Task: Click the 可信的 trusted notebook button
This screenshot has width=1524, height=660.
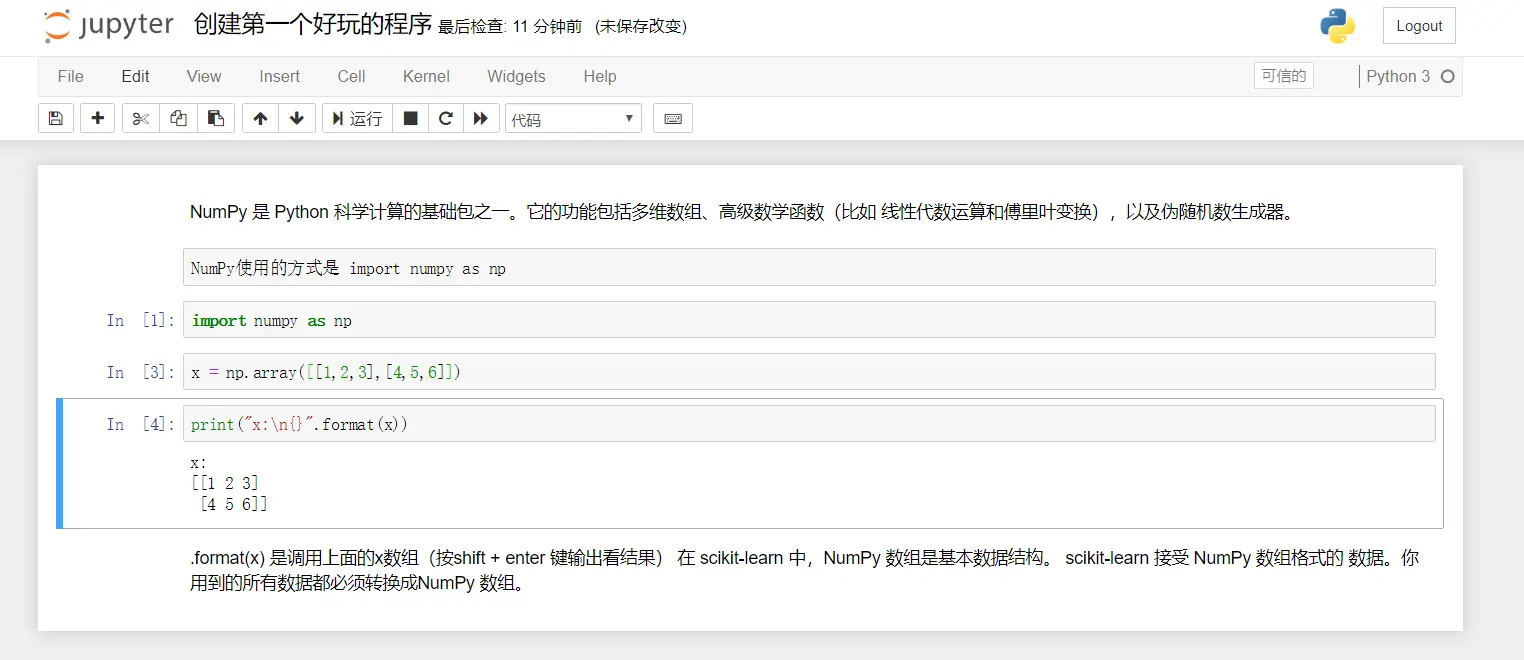Action: 1284,76
